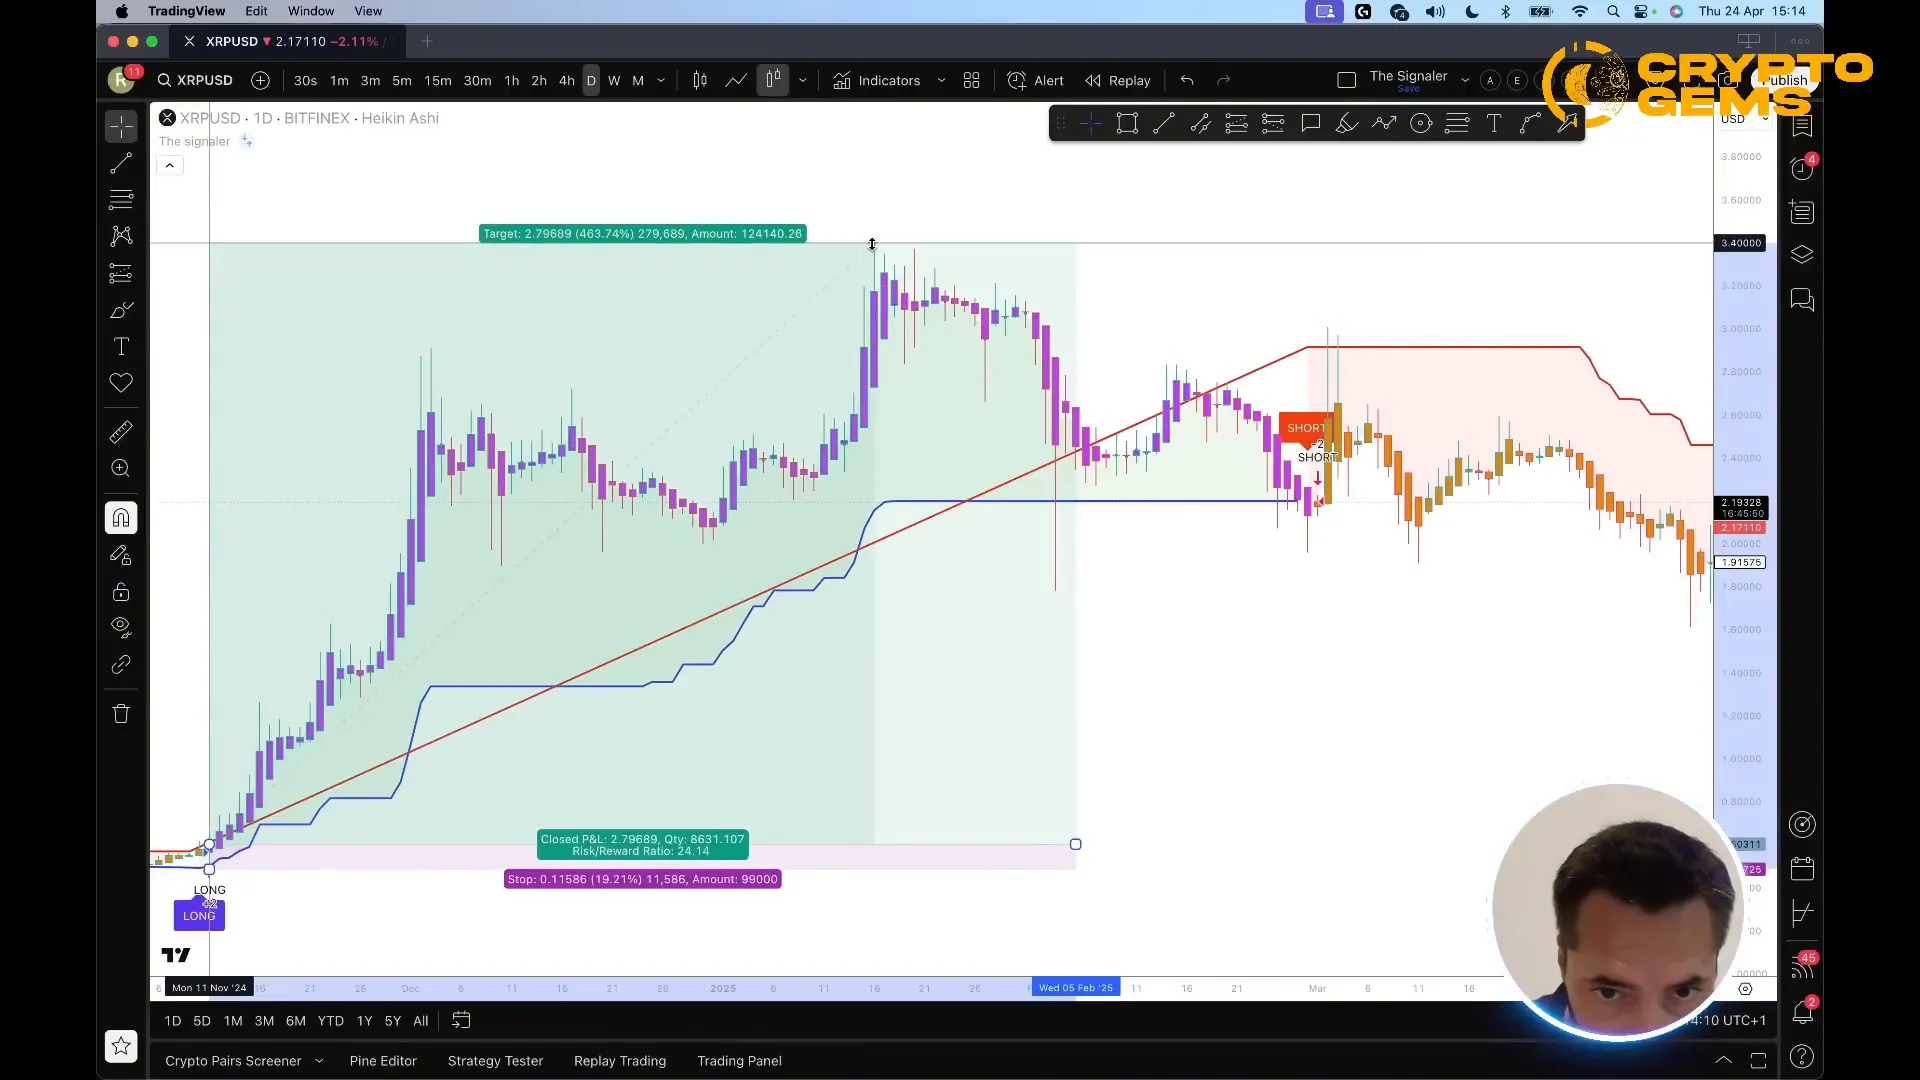Viewport: 1920px width, 1080px height.
Task: Open the Replay Trading tab
Action: [x=620, y=1060]
